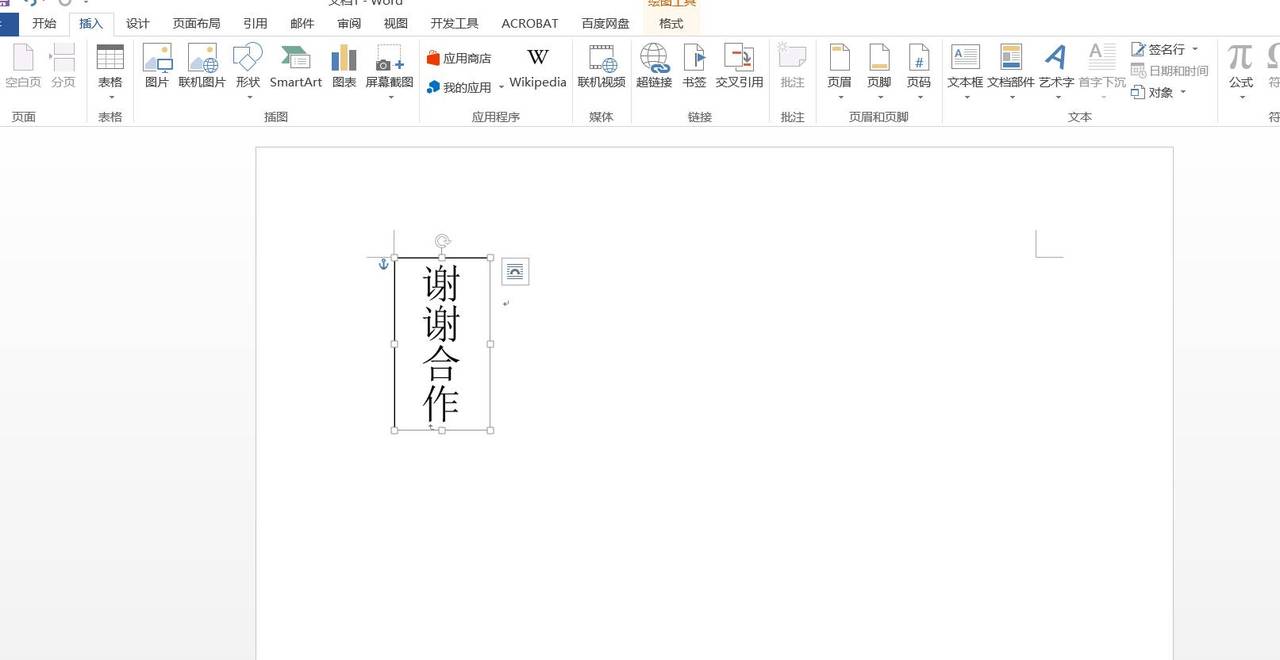Insert a bookmark with 书签 icon
Viewport: 1280px width, 660px height.
click(694, 68)
